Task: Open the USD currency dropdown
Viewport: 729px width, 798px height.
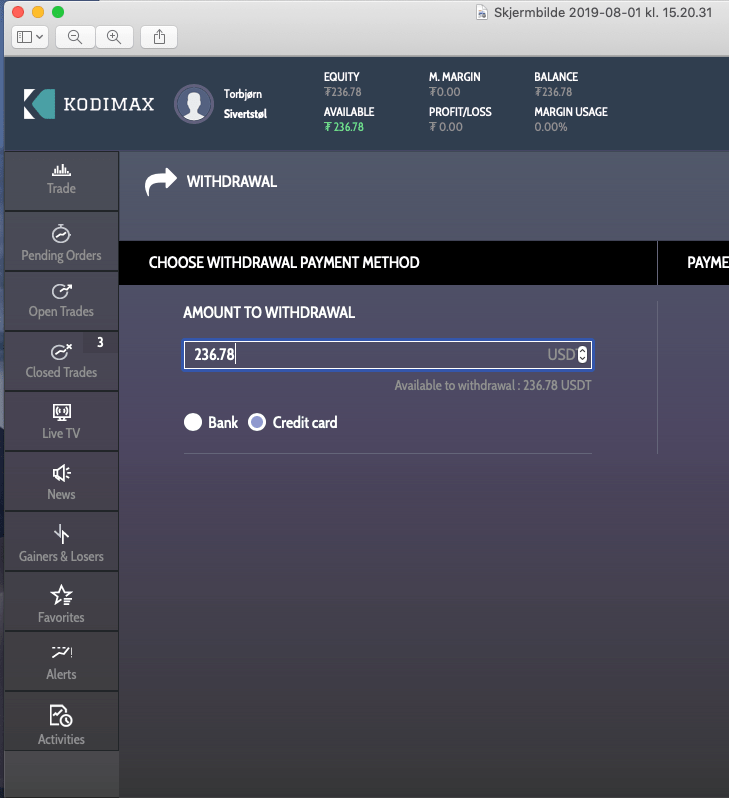Action: click(x=583, y=355)
